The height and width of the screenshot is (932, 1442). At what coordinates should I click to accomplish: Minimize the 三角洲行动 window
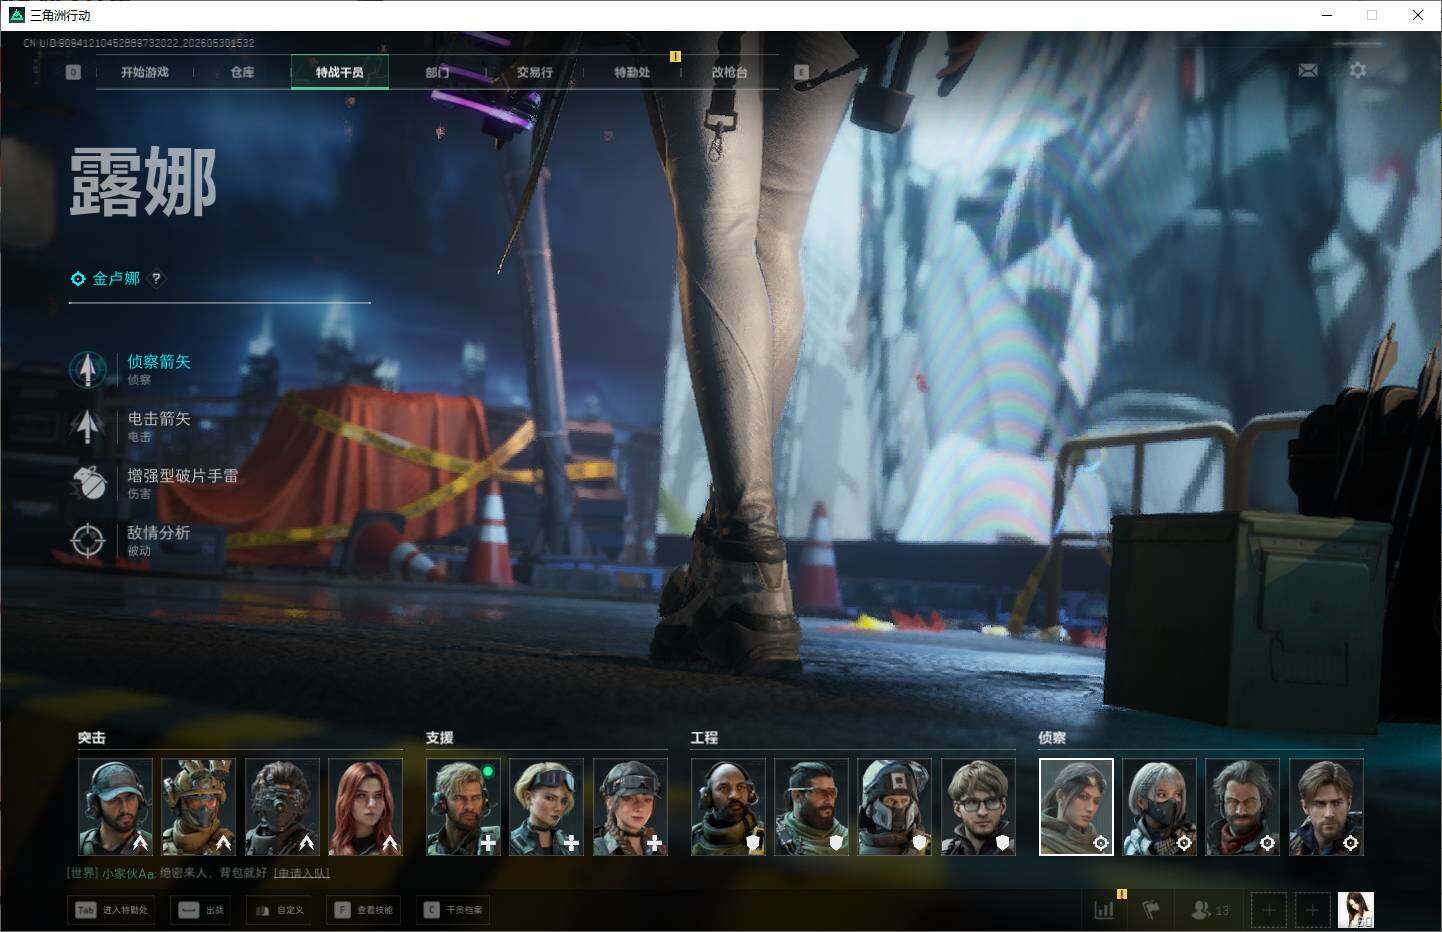(1327, 15)
